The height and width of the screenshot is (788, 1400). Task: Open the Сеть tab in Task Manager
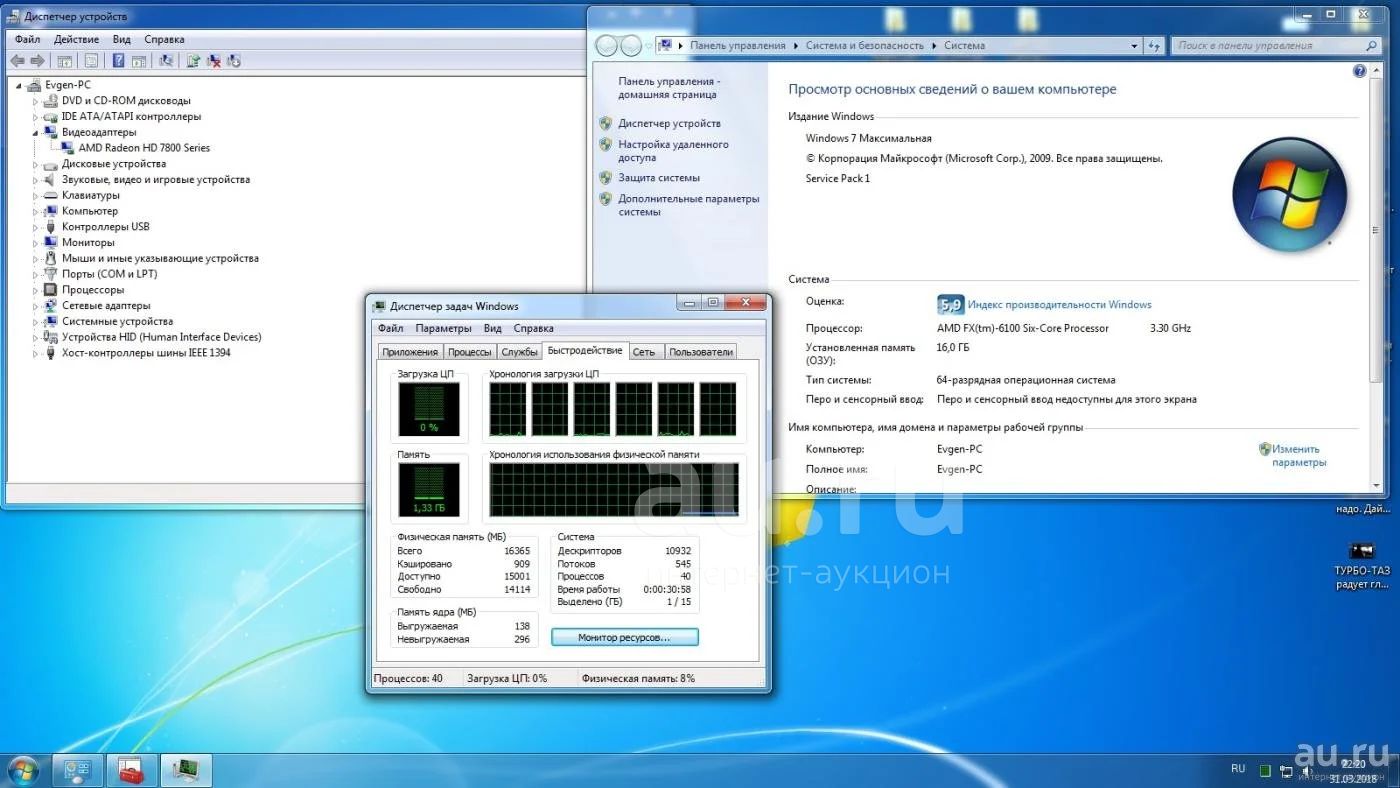(x=644, y=352)
